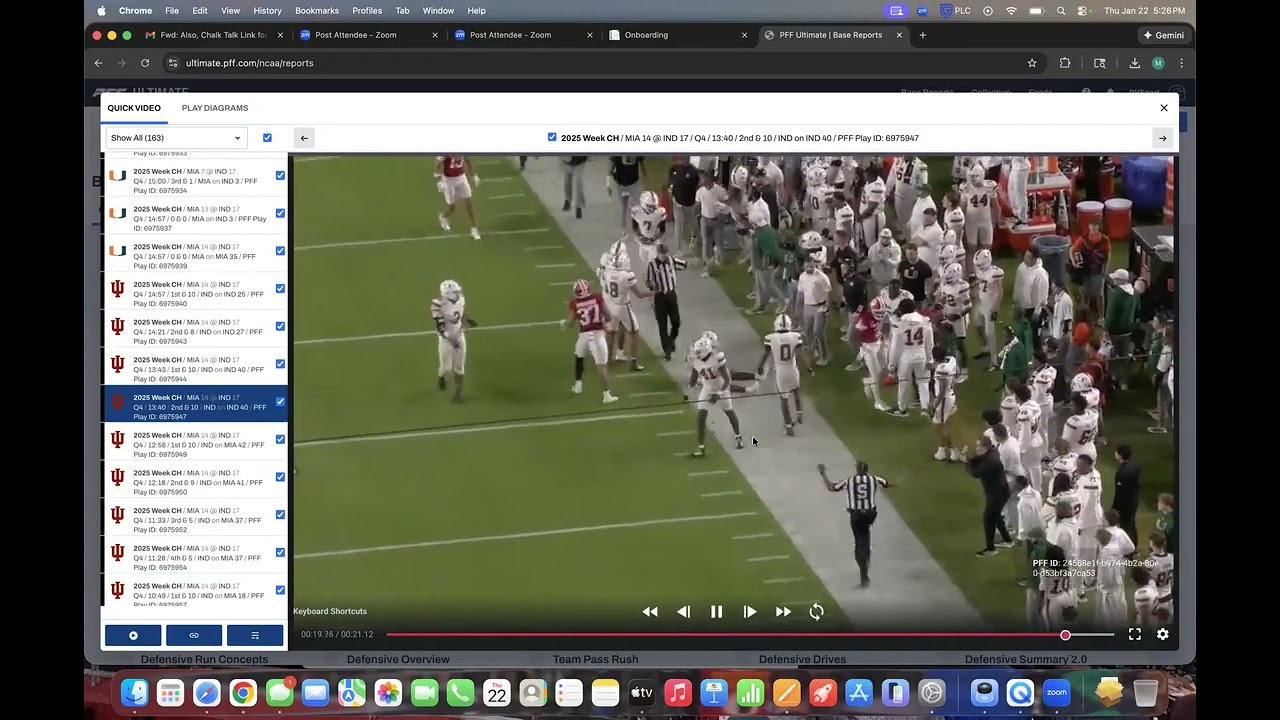Uncheck play ID 6975950 checkbox
Image resolution: width=1280 pixels, height=720 pixels.
(280, 477)
